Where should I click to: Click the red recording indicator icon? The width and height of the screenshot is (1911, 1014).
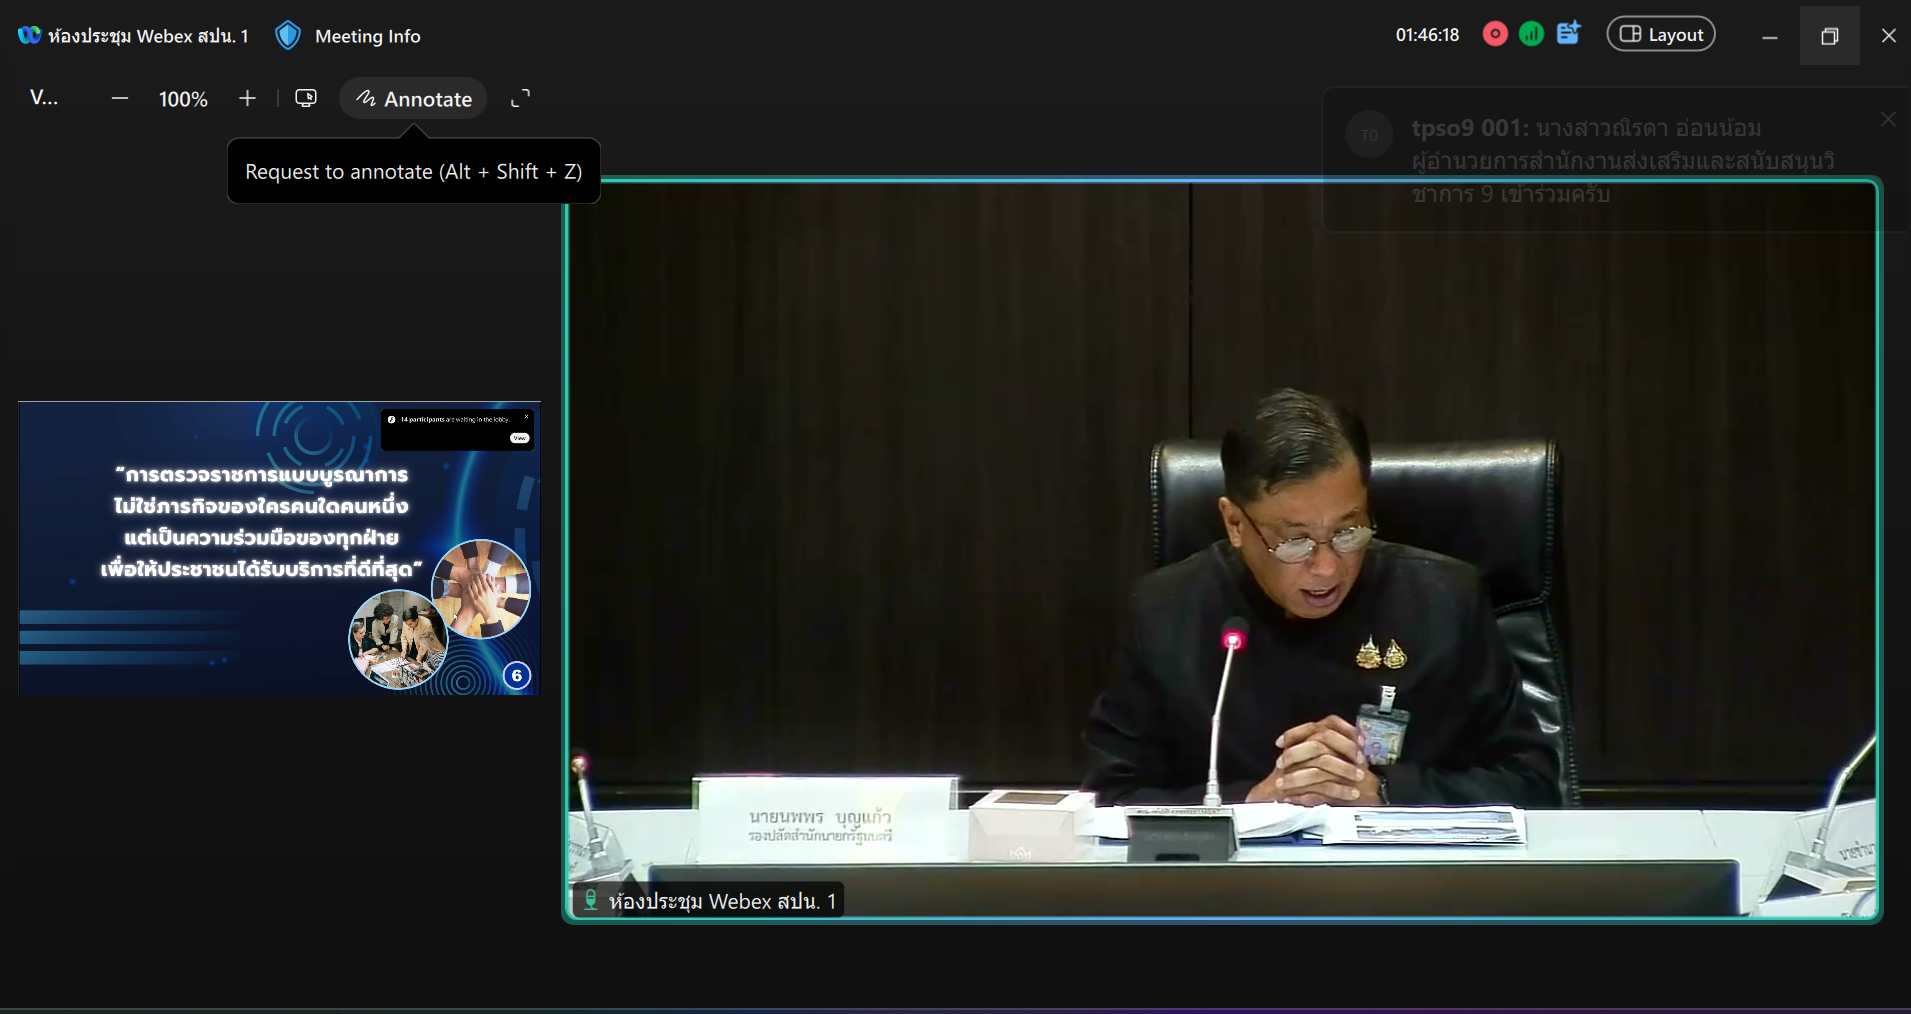click(1495, 34)
